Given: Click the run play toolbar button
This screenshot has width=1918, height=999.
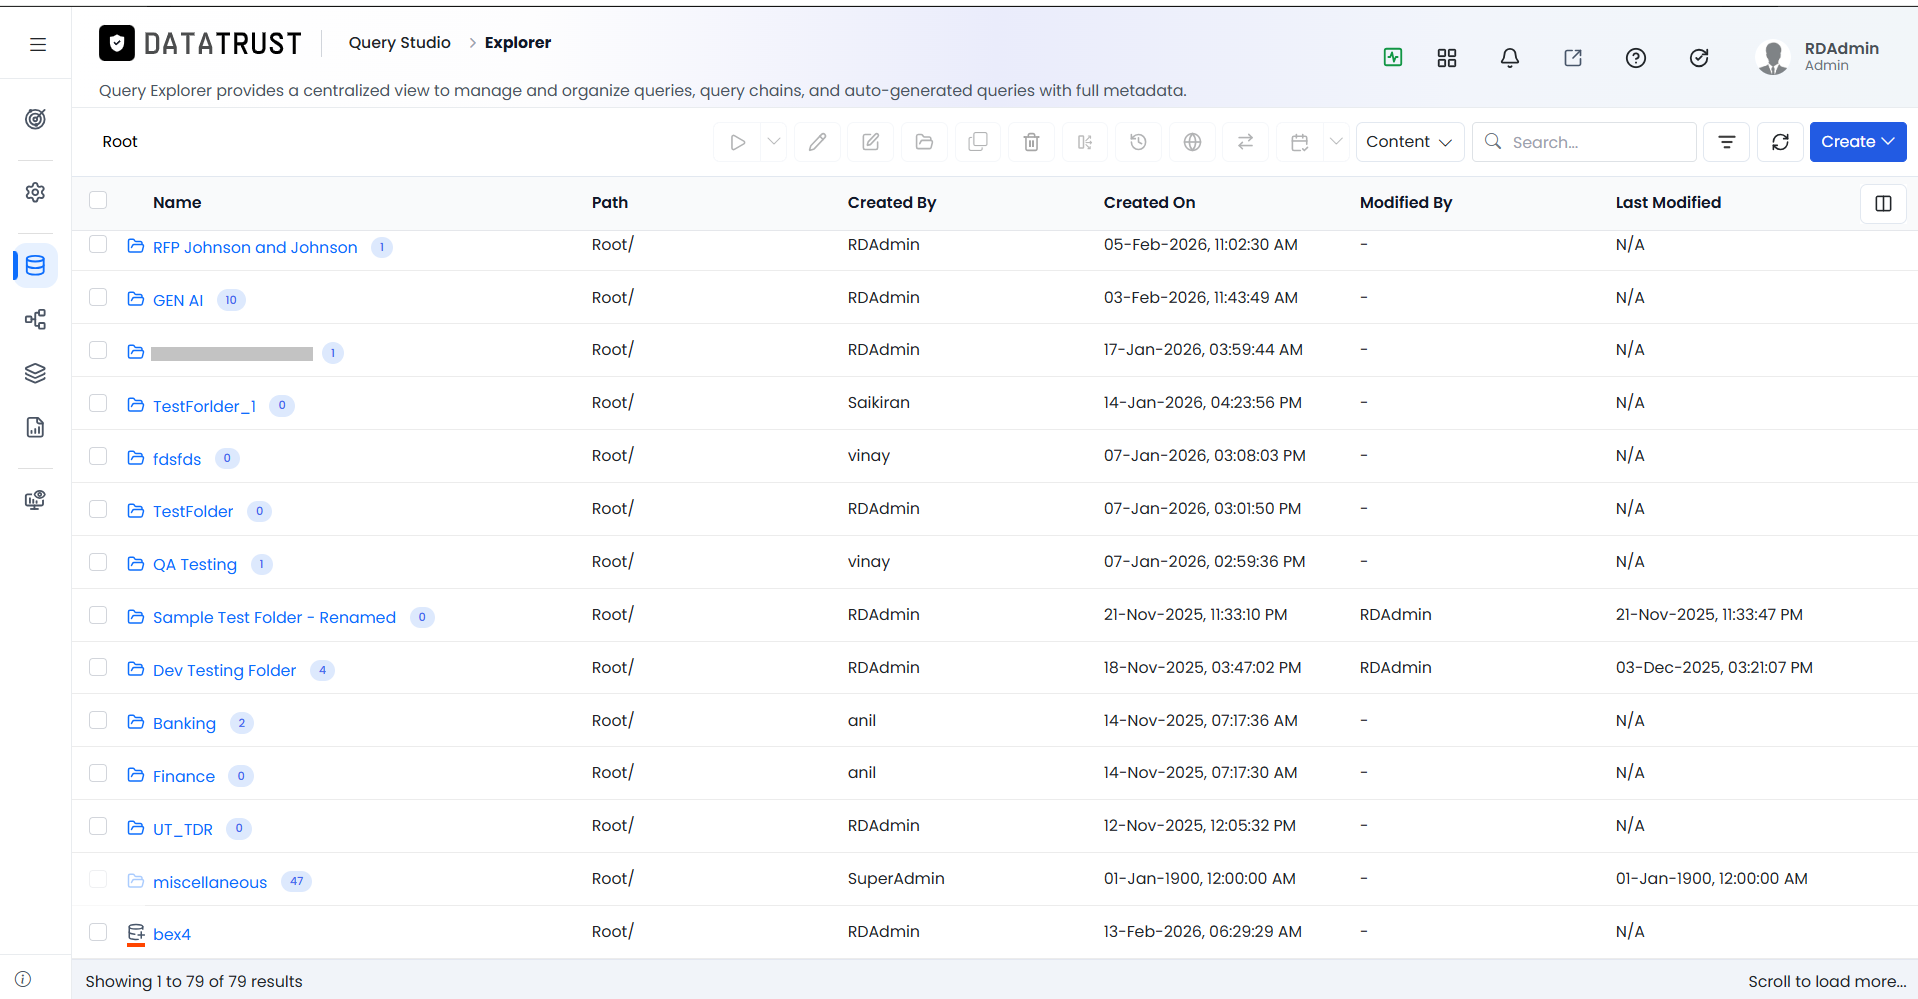Looking at the screenshot, I should coord(737,142).
